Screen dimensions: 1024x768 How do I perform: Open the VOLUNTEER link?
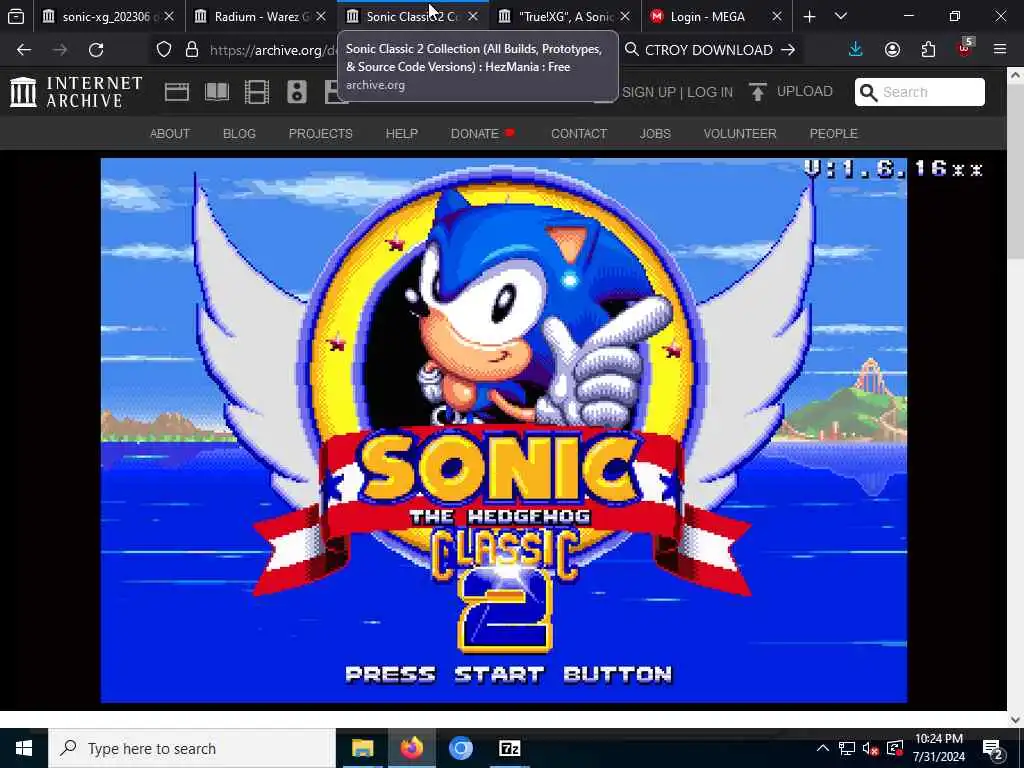[x=740, y=133]
